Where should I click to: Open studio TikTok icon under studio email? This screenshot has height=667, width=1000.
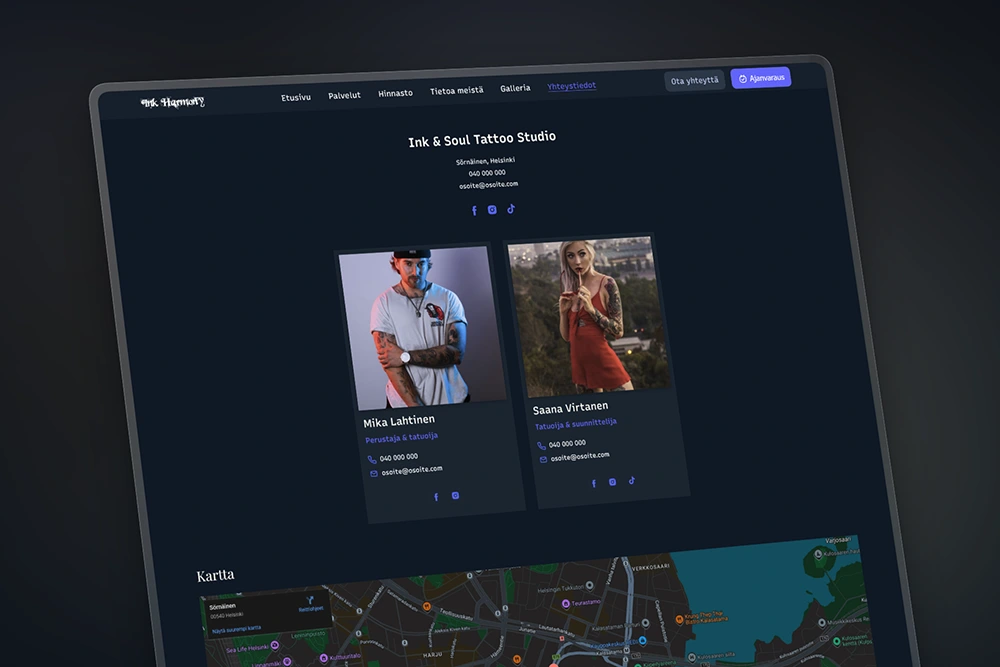(x=511, y=209)
